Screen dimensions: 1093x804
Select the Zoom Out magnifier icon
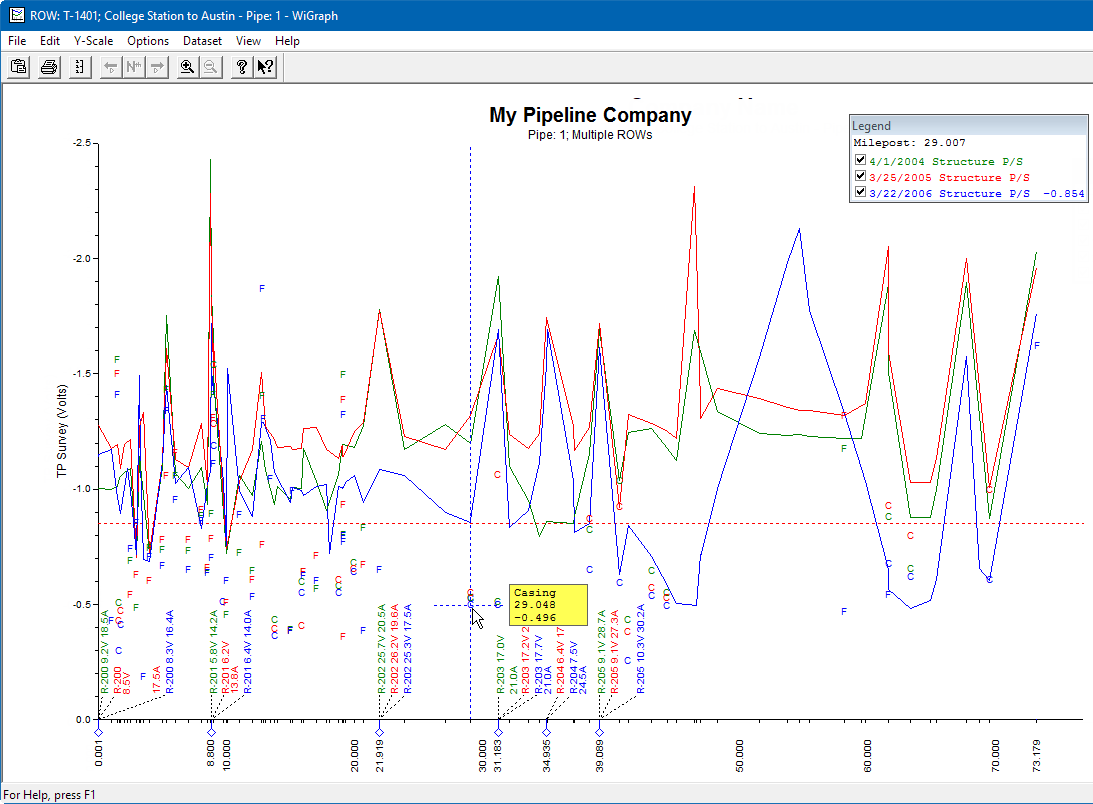210,66
